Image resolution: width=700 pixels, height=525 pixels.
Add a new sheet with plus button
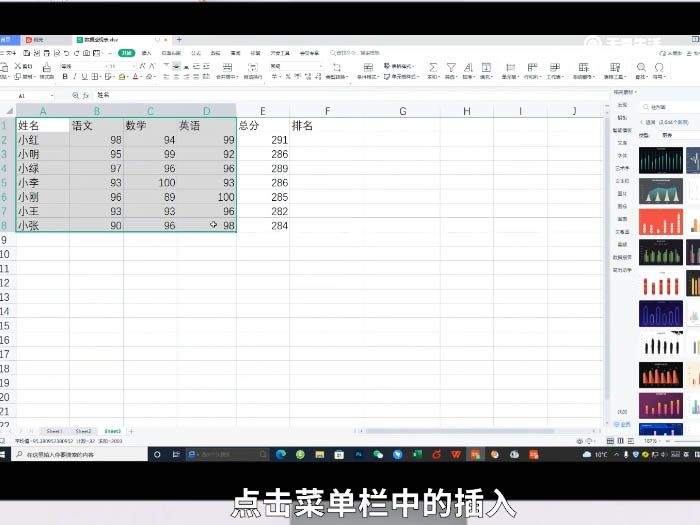(131, 431)
